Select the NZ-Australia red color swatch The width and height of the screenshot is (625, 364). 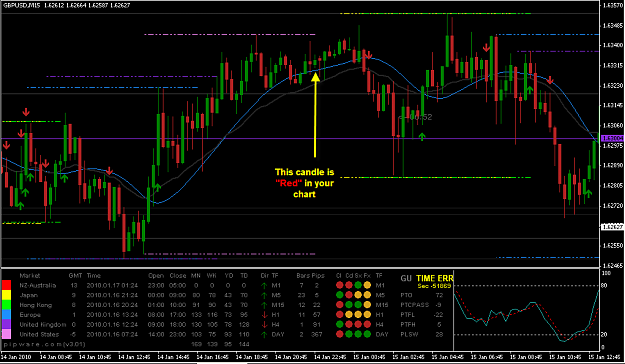pos(6,285)
